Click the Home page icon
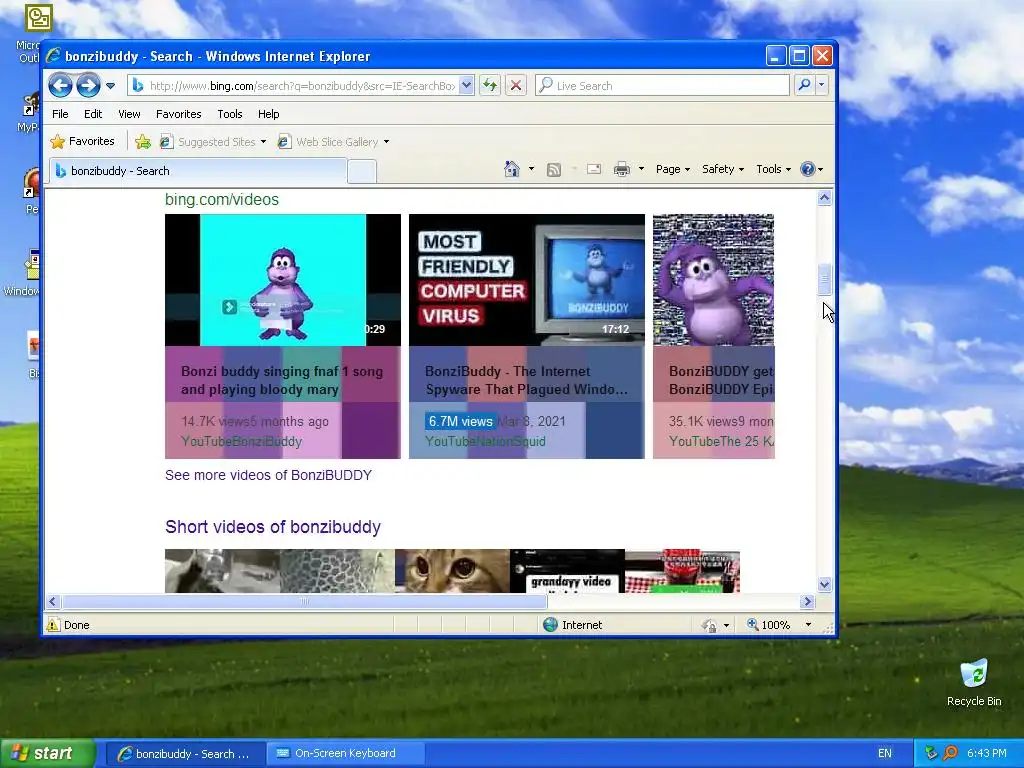 tap(512, 169)
